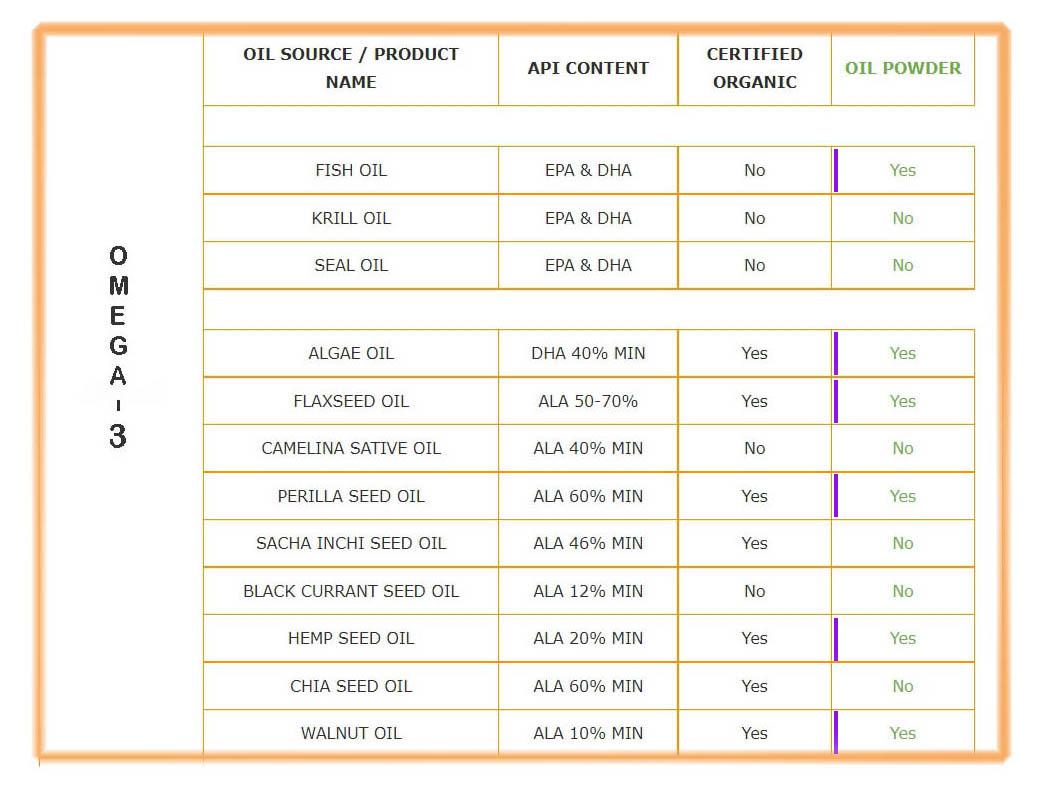The width and height of the screenshot is (1048, 792).
Task: Click the CHIA SEED OIL name
Action: 351,686
